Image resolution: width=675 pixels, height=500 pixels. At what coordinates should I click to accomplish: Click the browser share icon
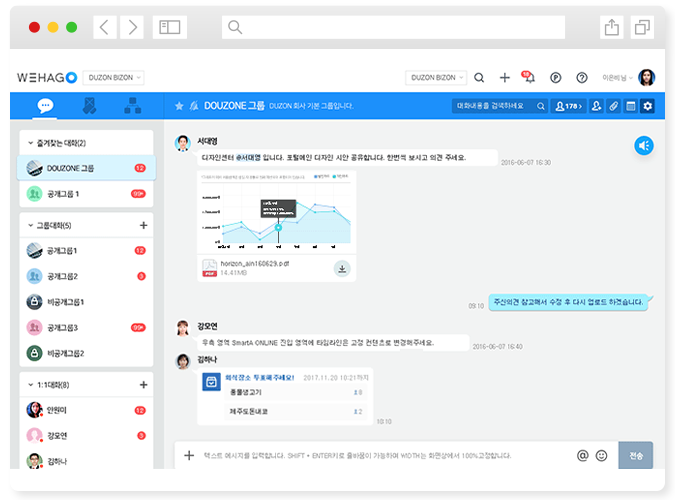pos(611,27)
